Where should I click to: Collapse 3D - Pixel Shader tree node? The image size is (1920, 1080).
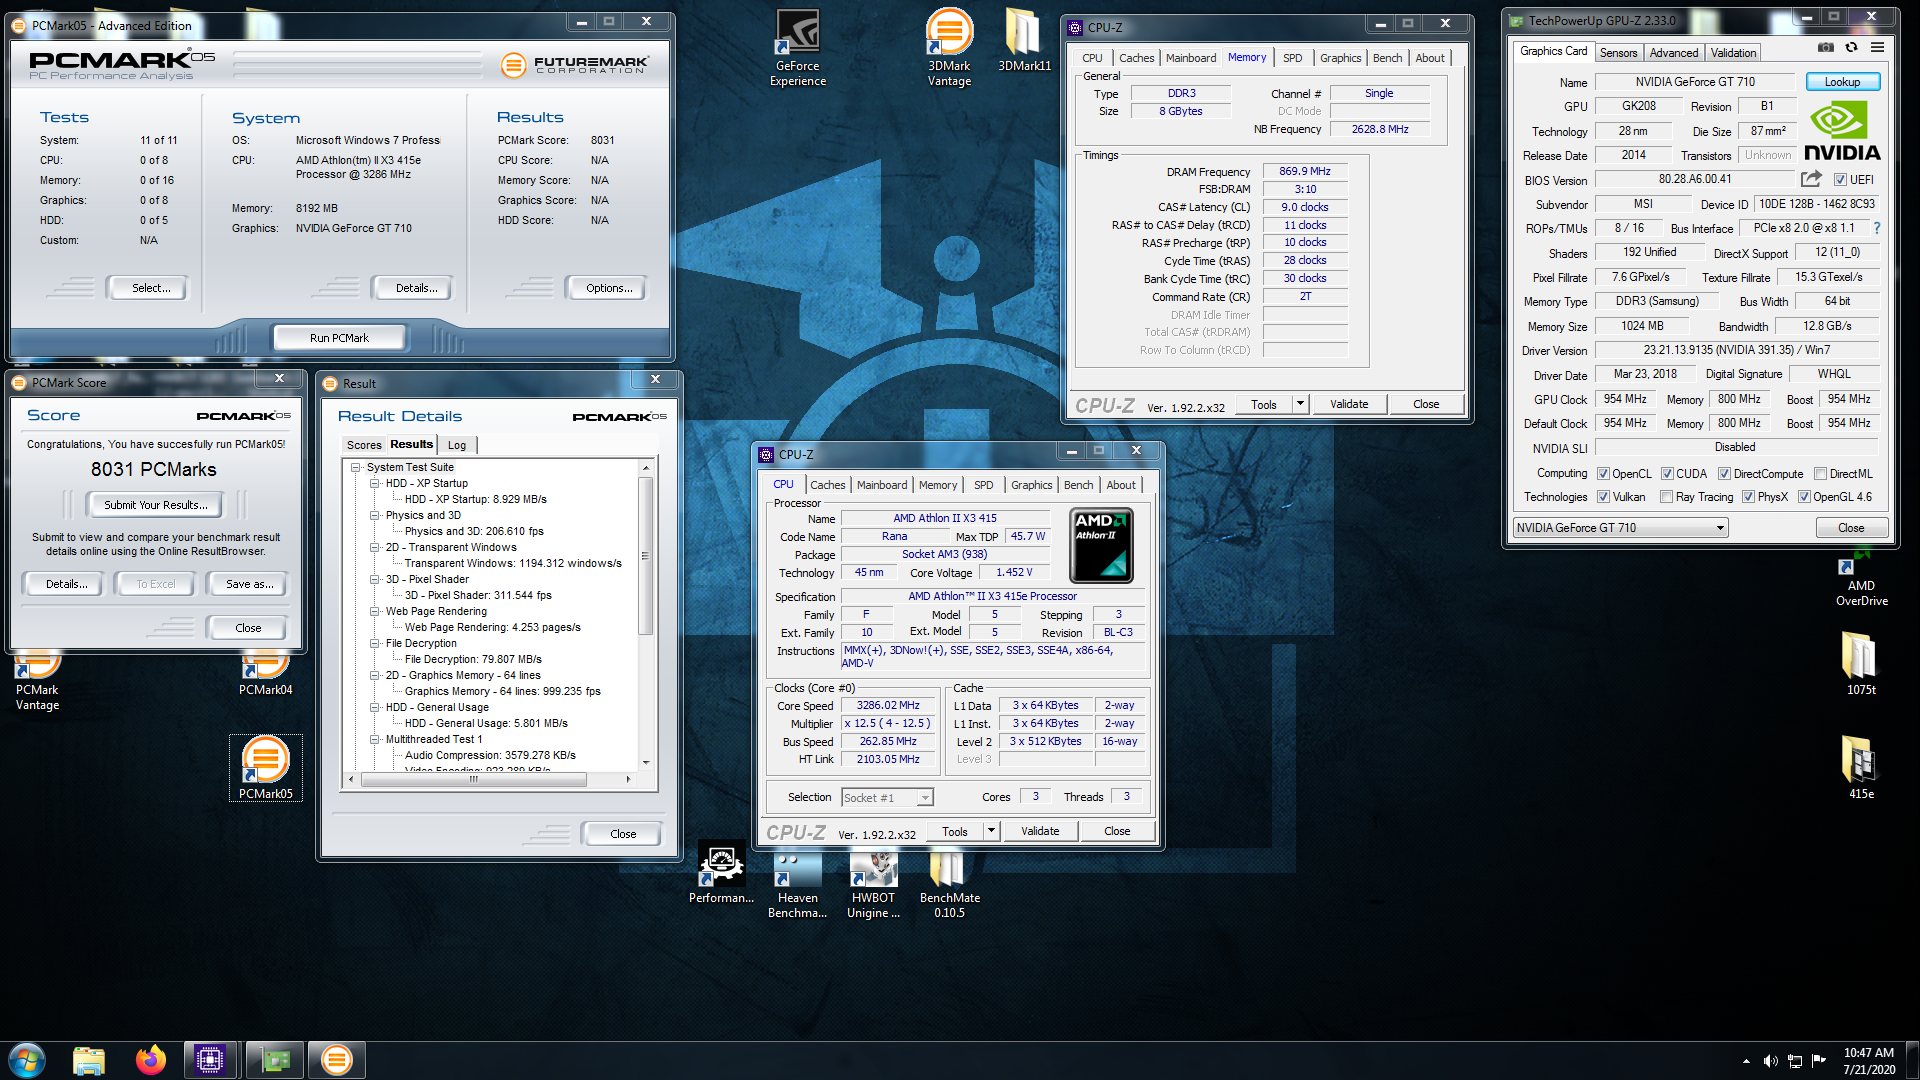(x=374, y=579)
